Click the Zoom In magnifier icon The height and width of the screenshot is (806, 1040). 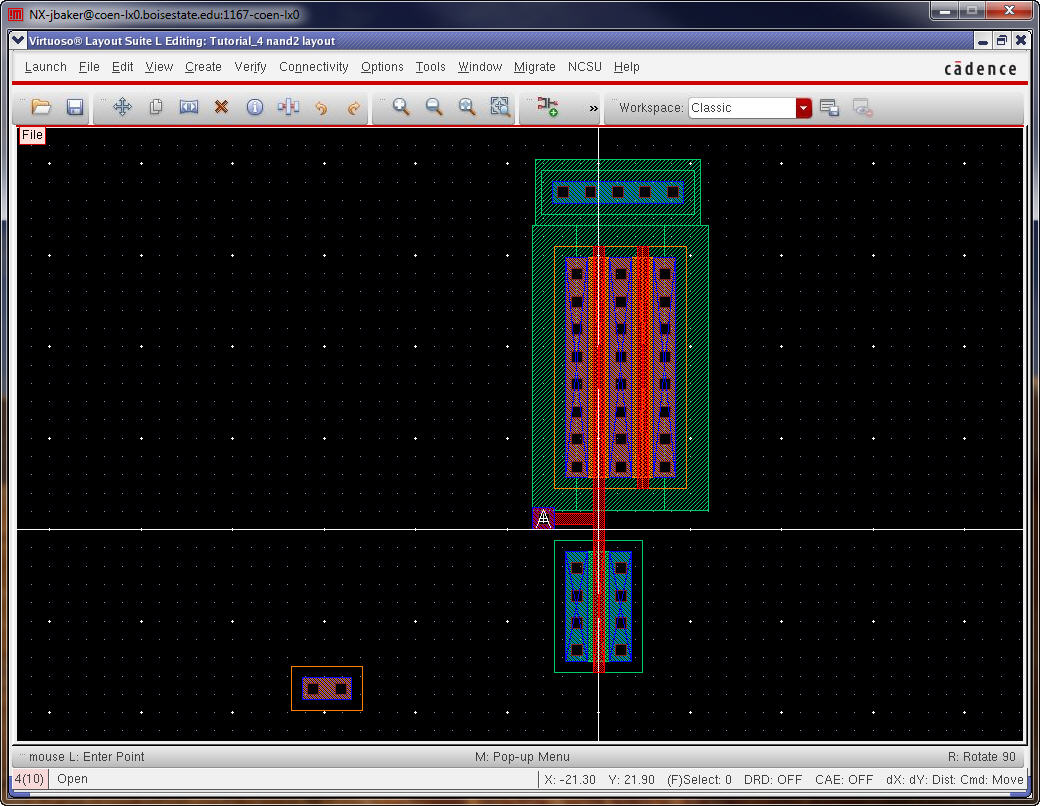401,107
